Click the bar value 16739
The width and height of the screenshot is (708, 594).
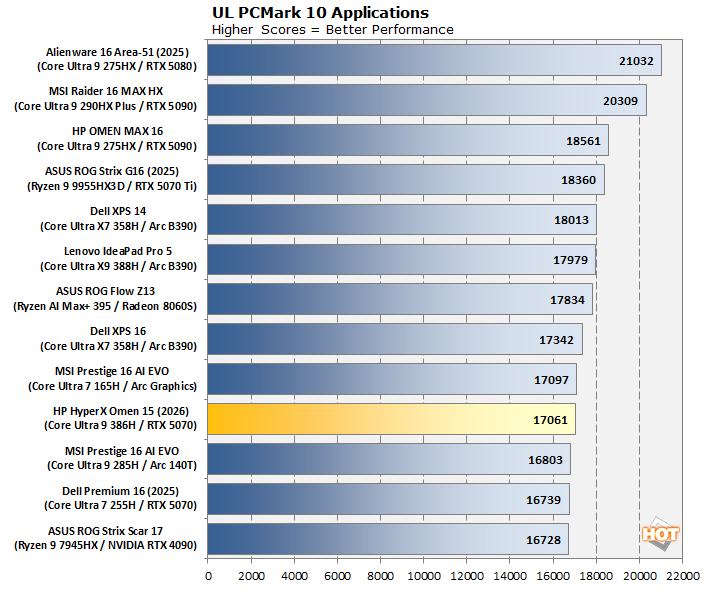pos(543,500)
